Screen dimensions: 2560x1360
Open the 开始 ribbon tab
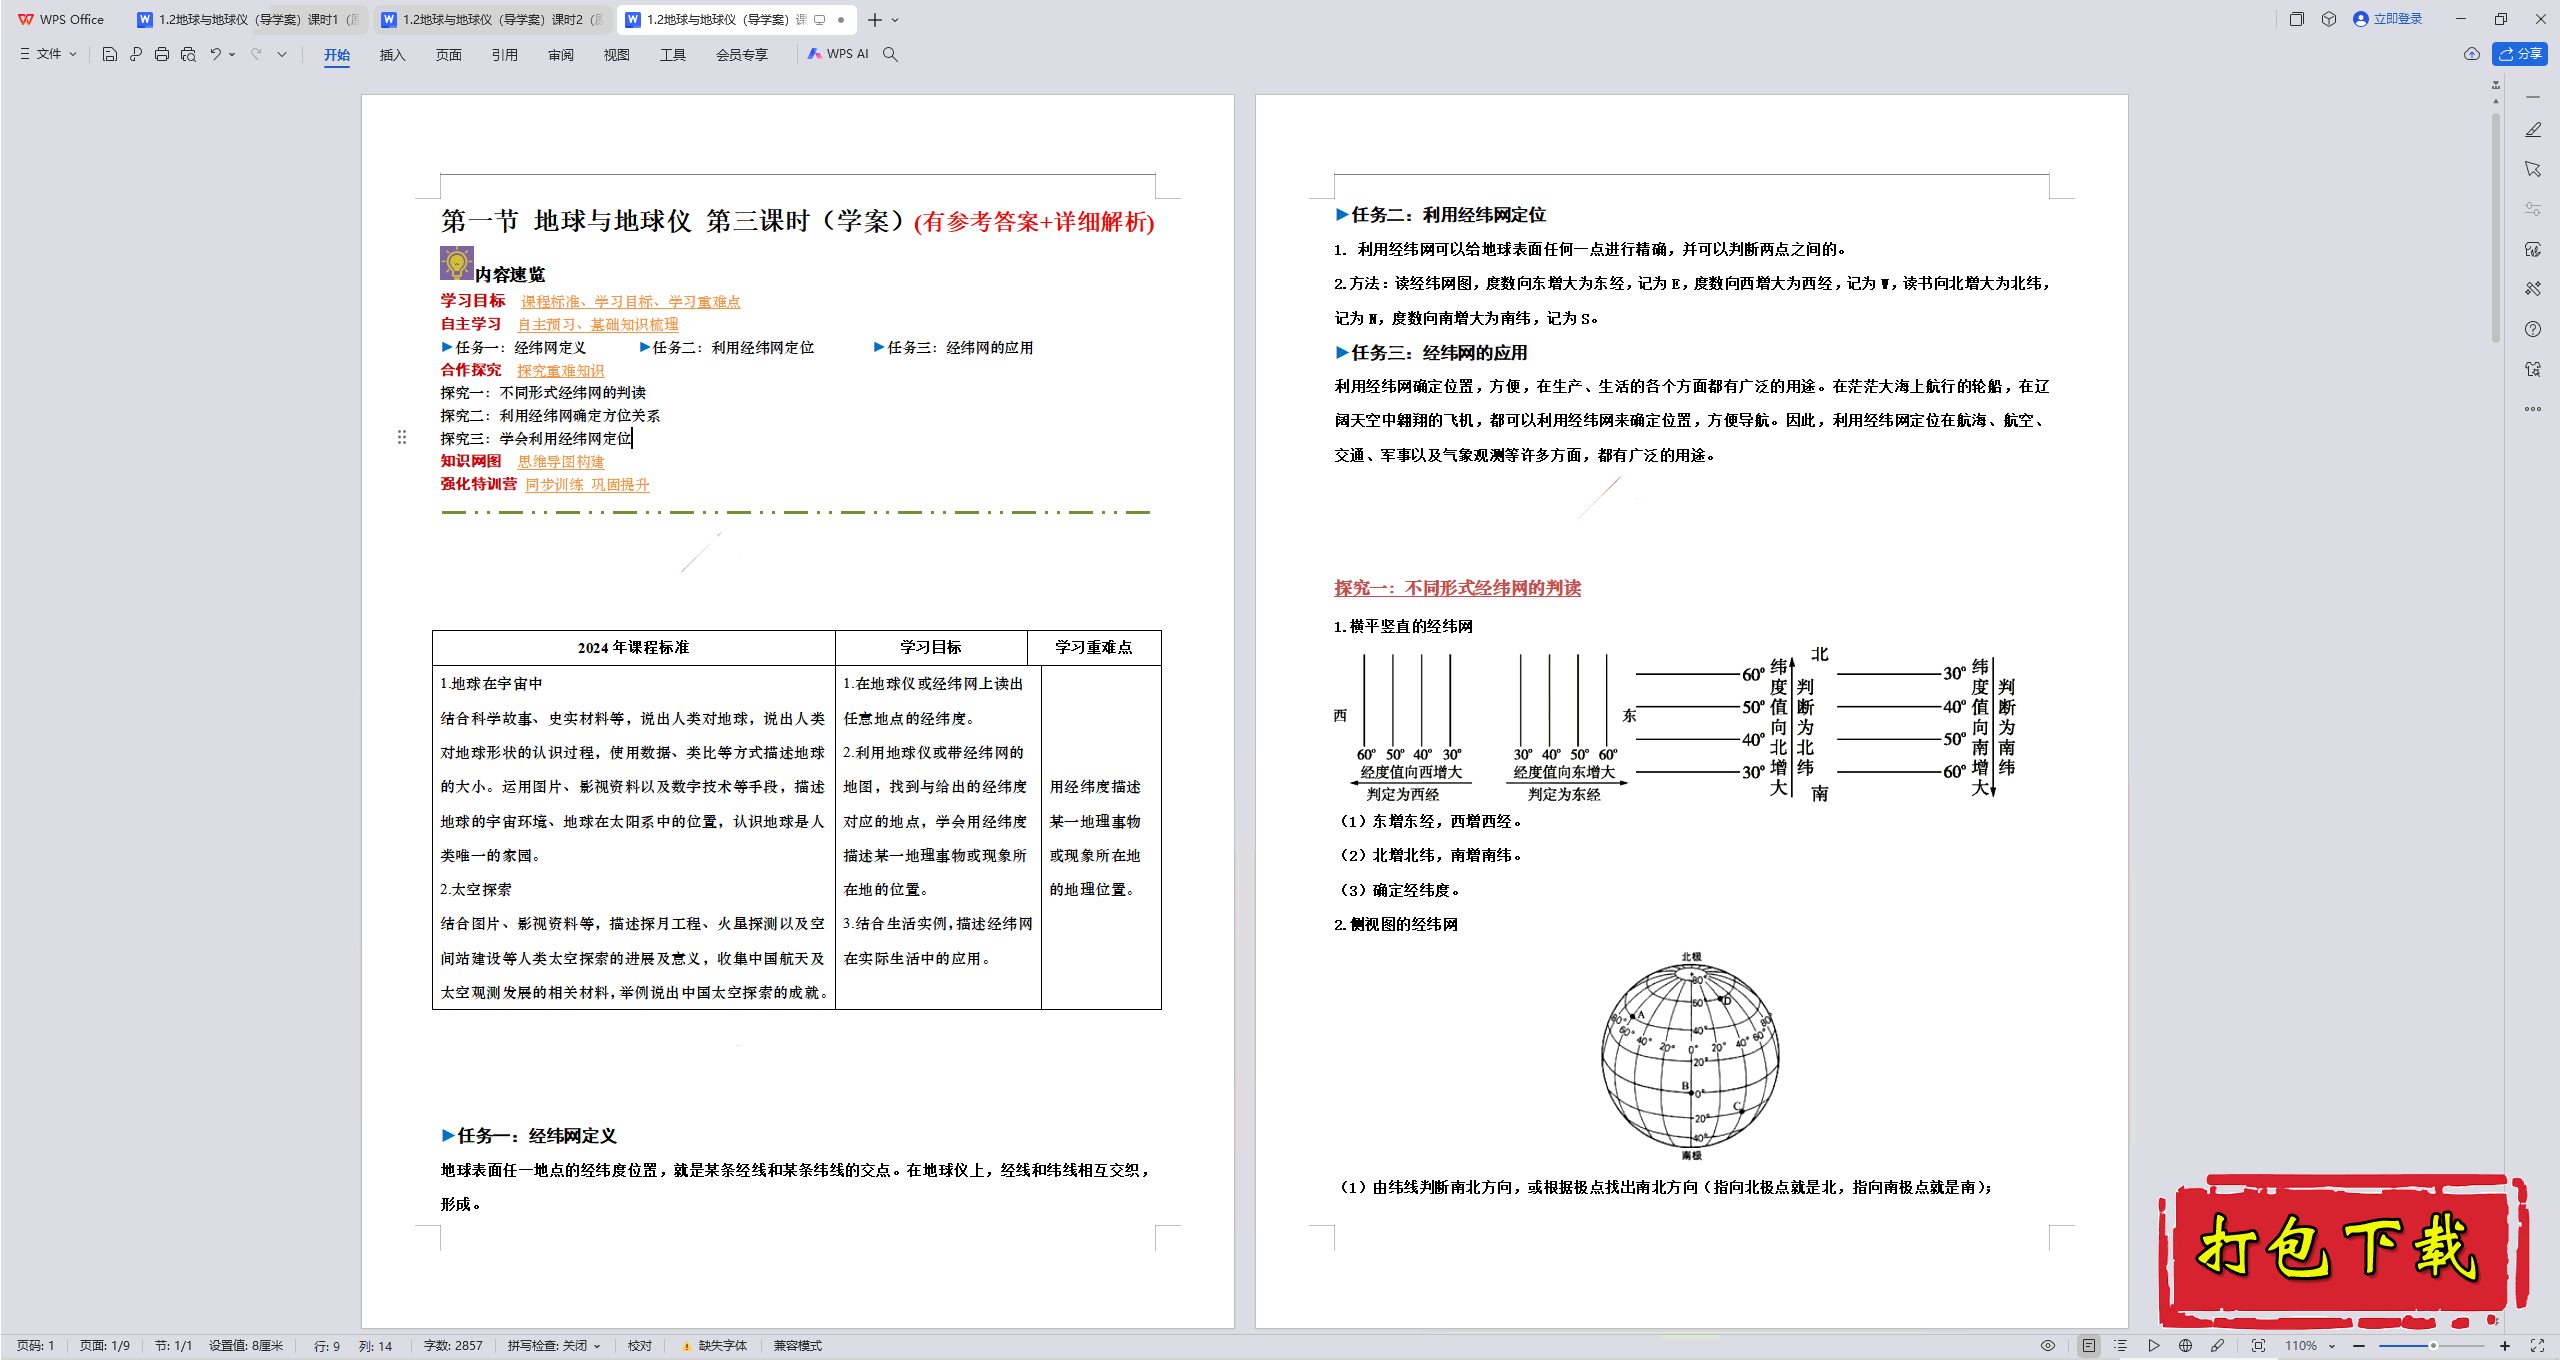(337, 55)
